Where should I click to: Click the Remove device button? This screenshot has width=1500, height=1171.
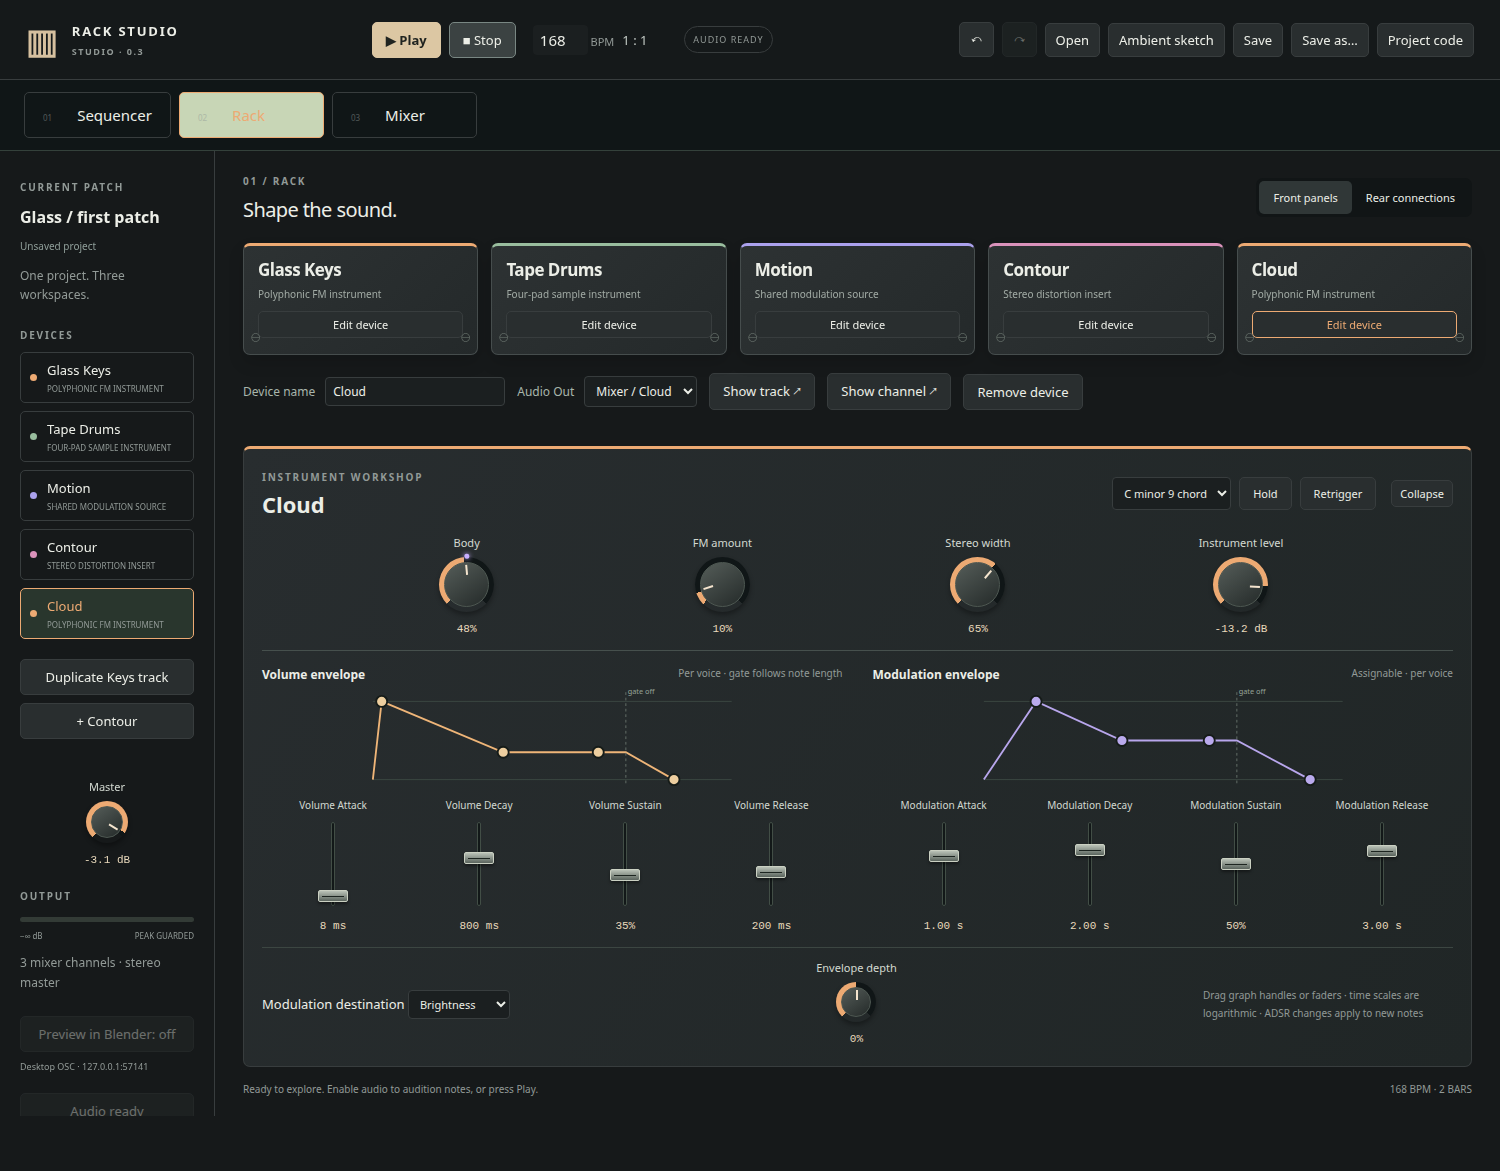(1022, 392)
